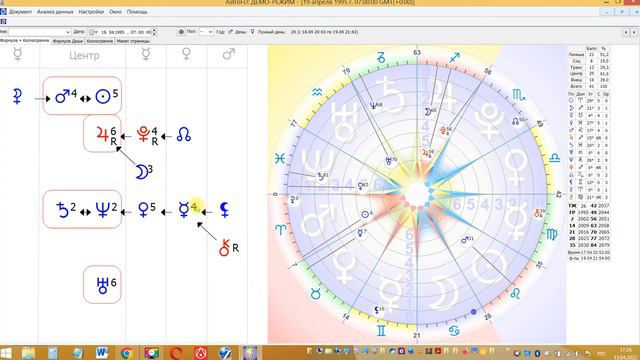
Task: Click the Aquarius sign on the chart wheel
Action: pos(317,93)
